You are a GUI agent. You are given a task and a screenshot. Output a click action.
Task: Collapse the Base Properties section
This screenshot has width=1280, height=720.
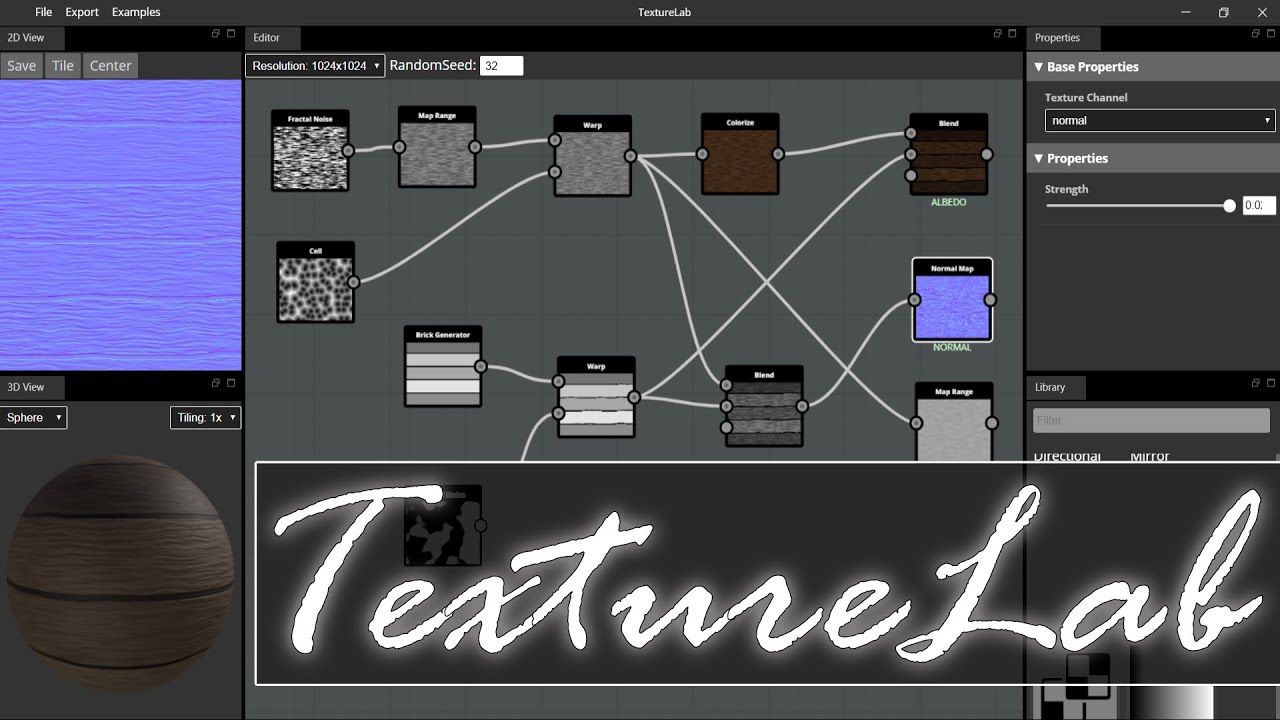1153,67
